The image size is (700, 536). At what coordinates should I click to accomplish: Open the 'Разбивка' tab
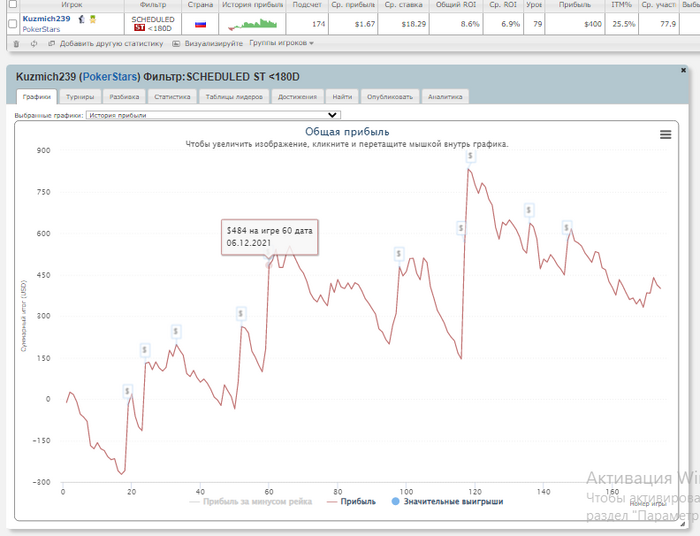click(124, 96)
